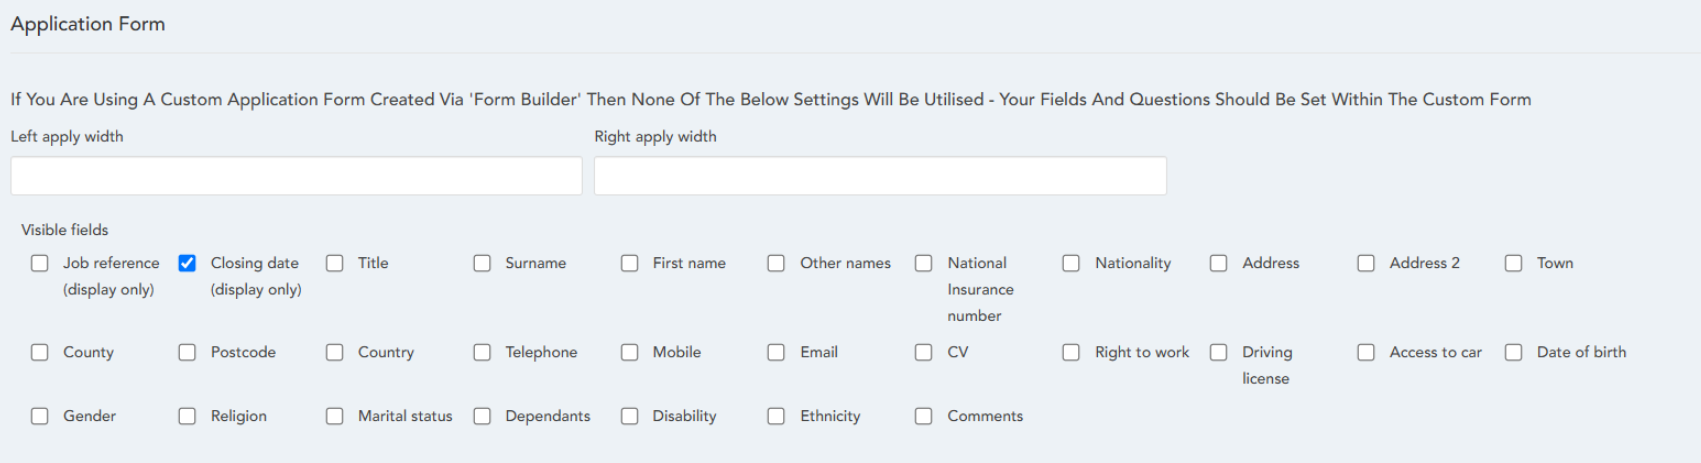Tick the Address 2 checkbox
Image resolution: width=1701 pixels, height=463 pixels.
1366,263
